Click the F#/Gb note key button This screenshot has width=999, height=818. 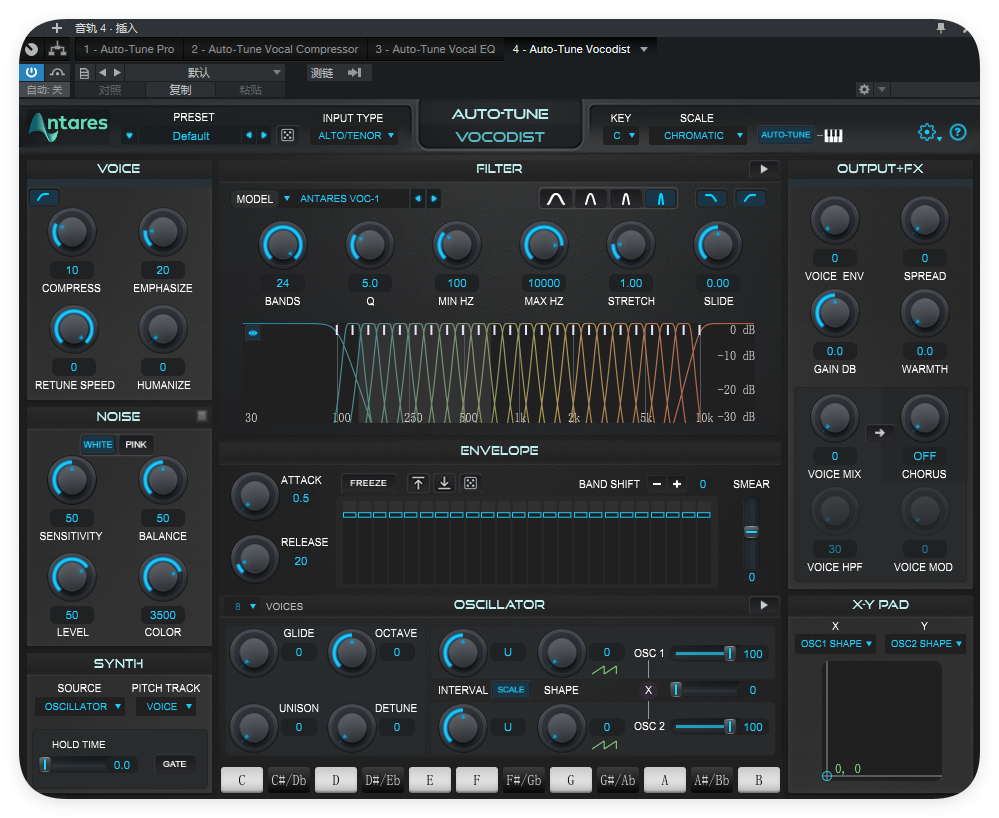pos(523,780)
